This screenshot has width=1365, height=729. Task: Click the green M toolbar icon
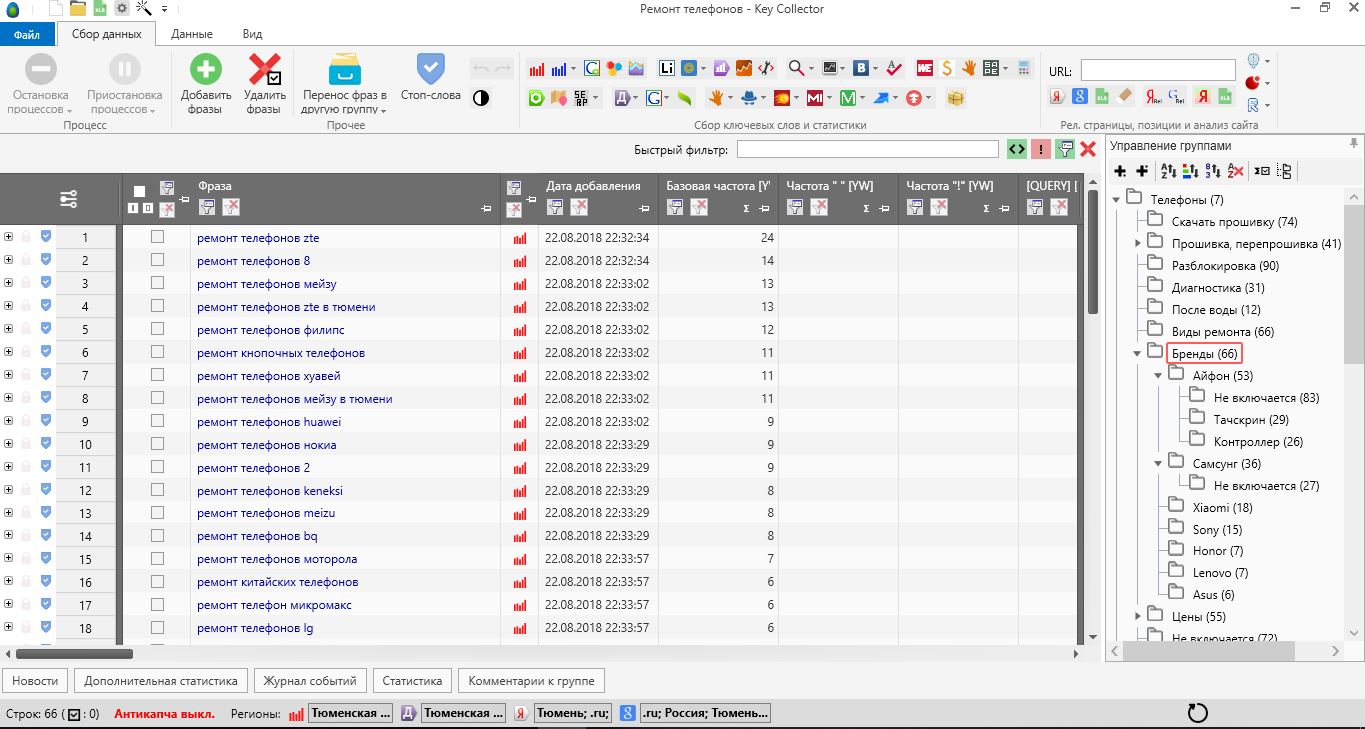click(847, 98)
